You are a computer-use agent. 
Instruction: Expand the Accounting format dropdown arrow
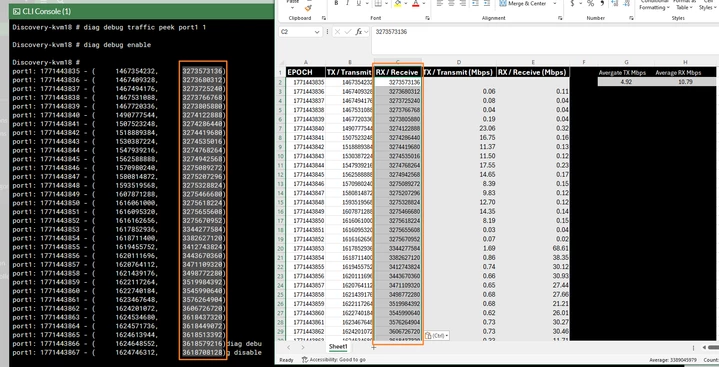coord(581,4)
